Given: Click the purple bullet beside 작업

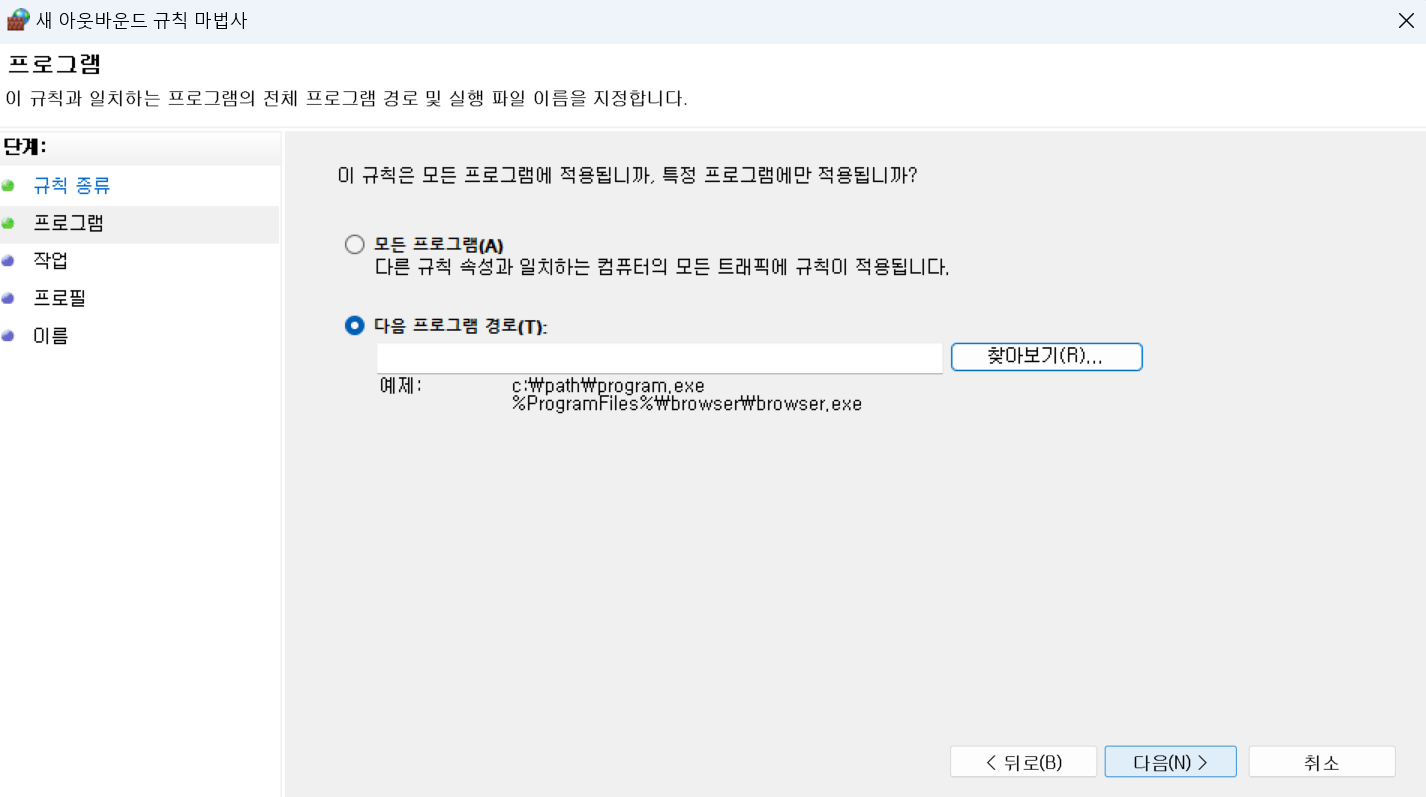Looking at the screenshot, I should 8,261.
